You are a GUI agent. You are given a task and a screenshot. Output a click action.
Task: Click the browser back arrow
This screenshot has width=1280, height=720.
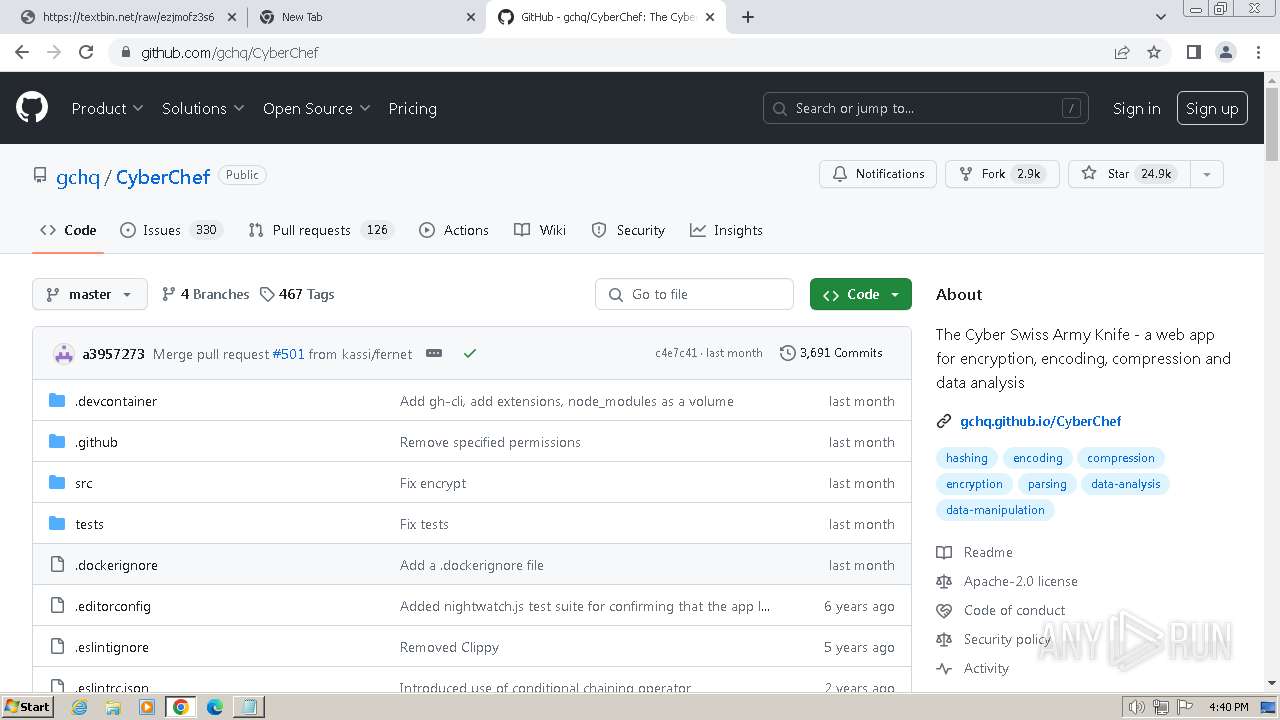click(x=22, y=52)
